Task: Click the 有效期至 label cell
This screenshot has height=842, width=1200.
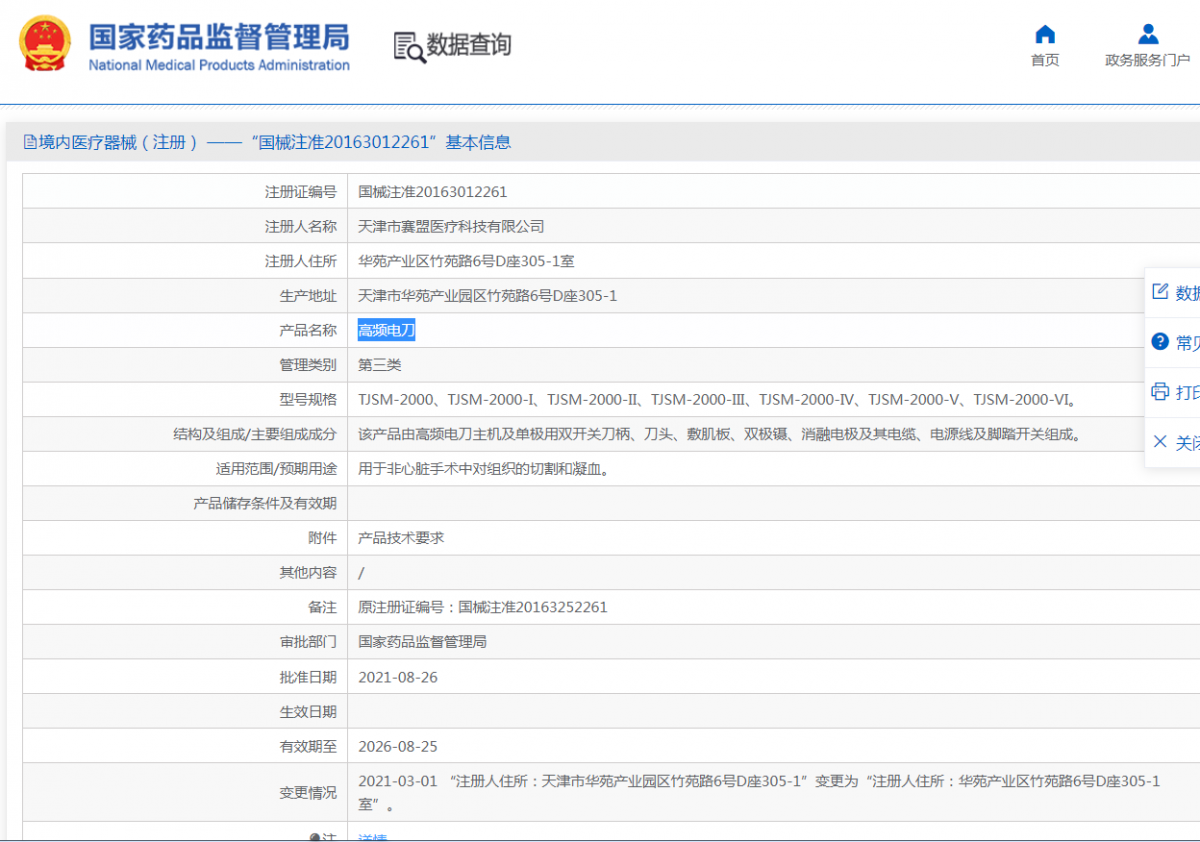Action: [185, 746]
